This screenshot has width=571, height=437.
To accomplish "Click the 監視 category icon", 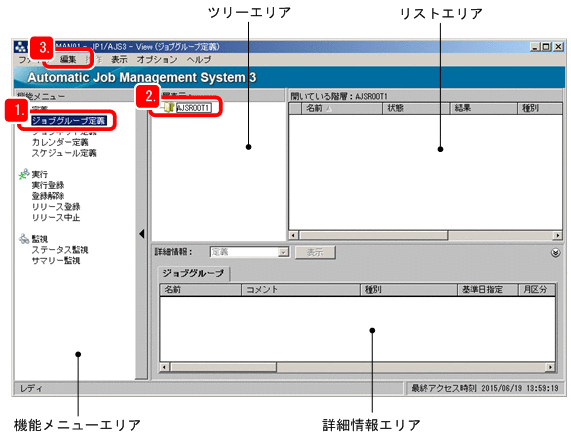I will click(24, 239).
